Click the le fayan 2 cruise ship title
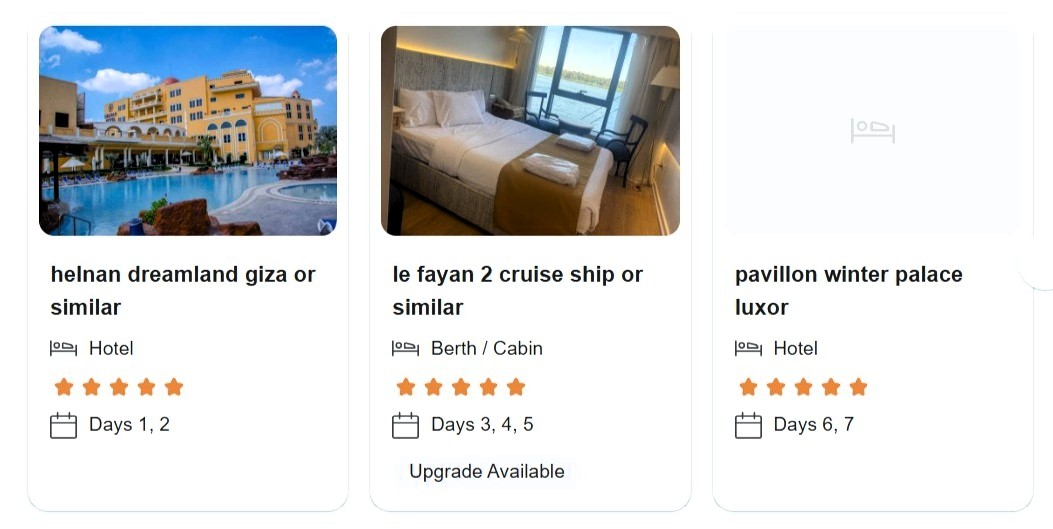The width and height of the screenshot is (1053, 529). [x=517, y=290]
